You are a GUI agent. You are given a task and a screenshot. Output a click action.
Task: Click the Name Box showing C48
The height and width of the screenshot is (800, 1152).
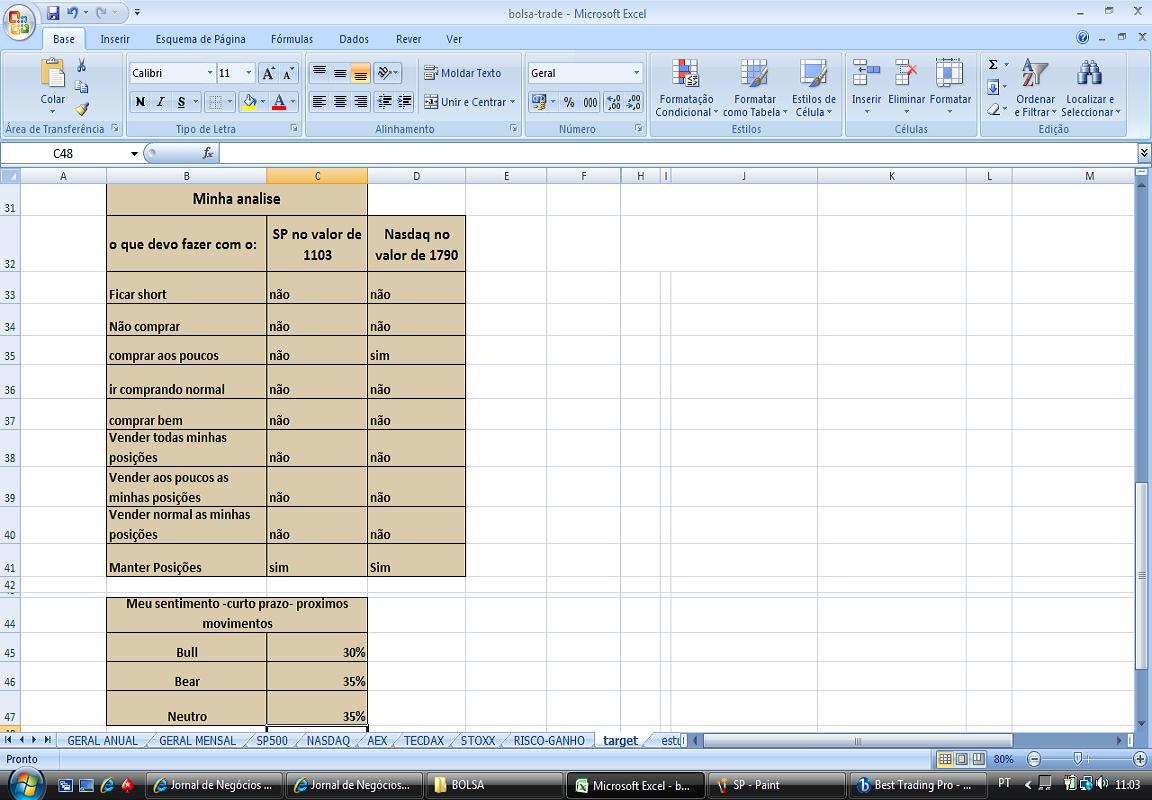tap(63, 154)
